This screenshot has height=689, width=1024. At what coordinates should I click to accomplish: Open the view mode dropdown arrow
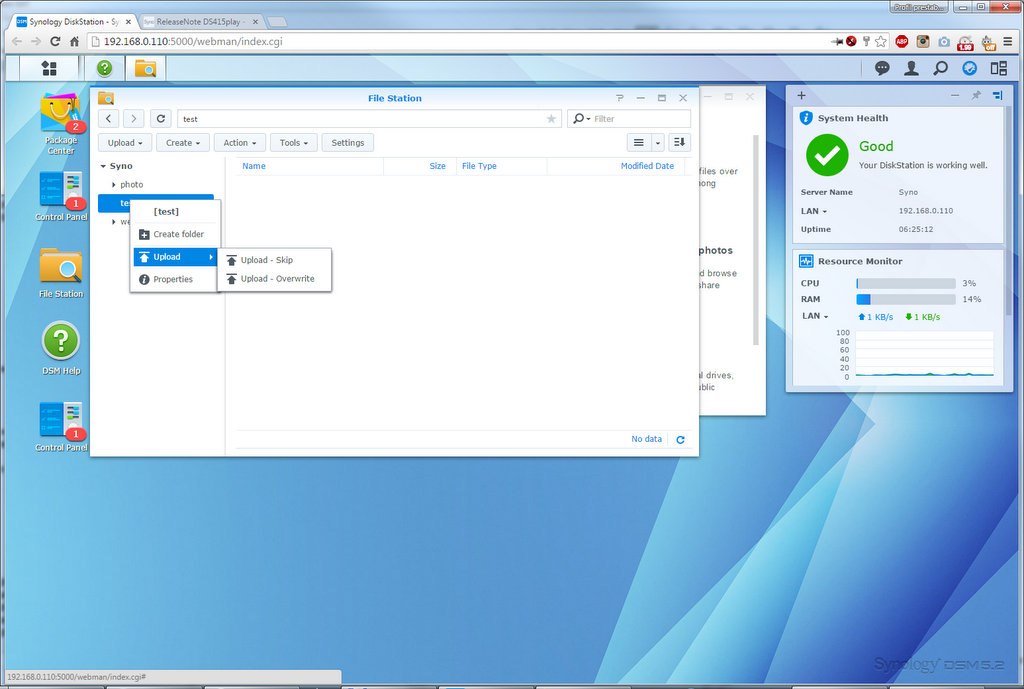tap(658, 142)
